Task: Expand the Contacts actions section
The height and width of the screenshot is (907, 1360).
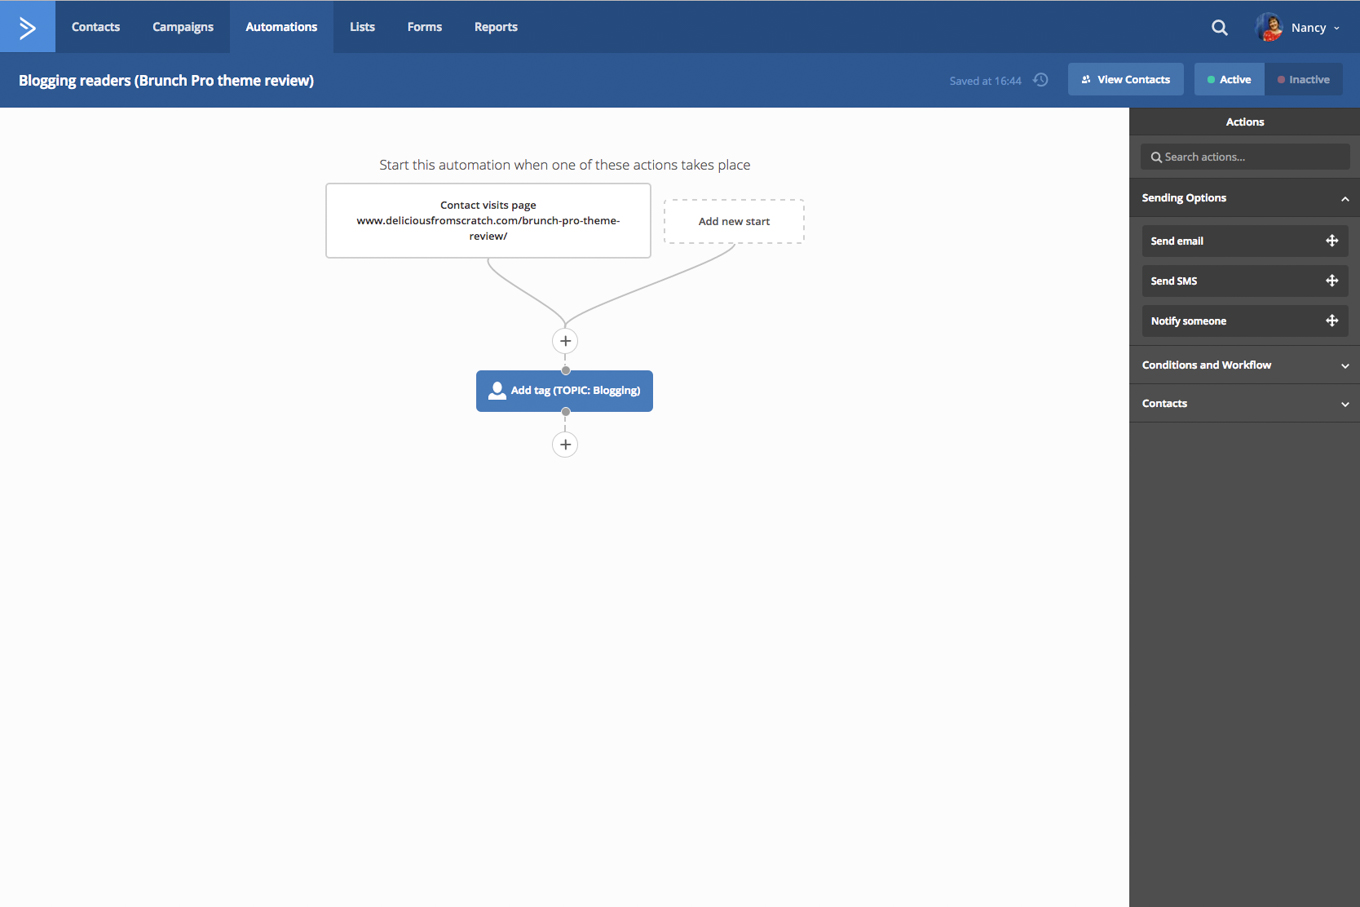Action: pos(1344,404)
